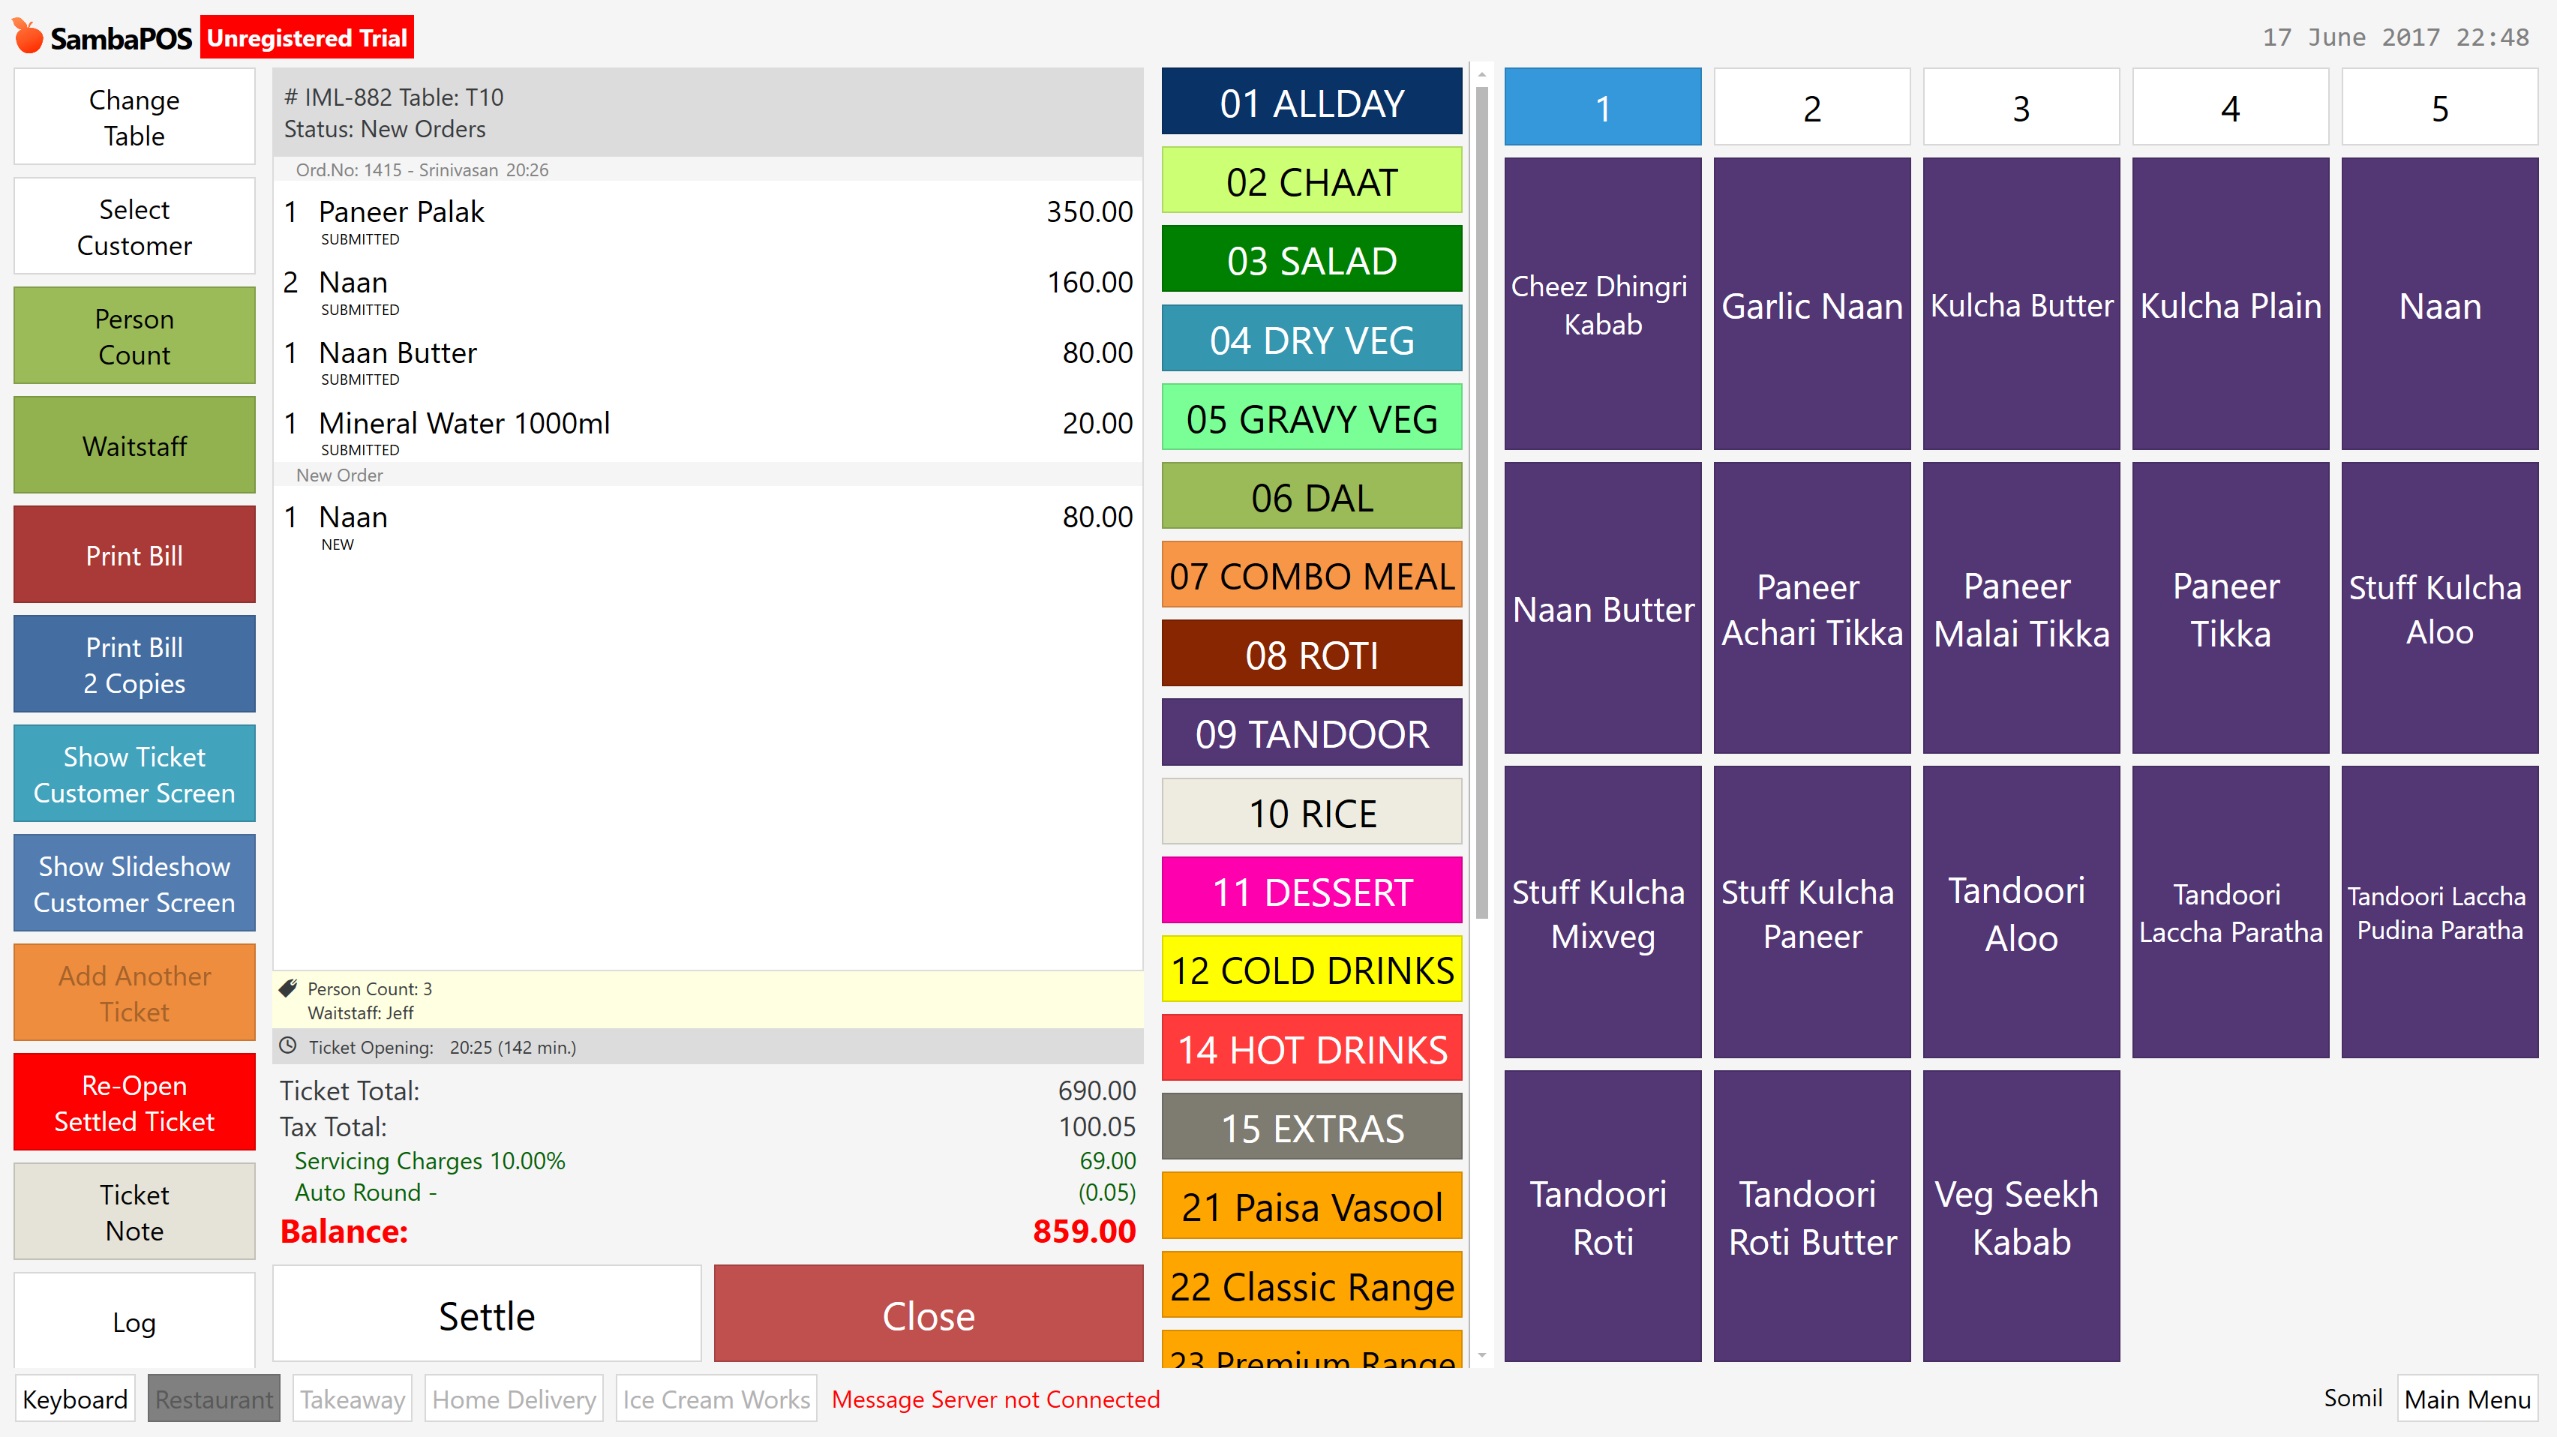The width and height of the screenshot is (2557, 1437).
Task: Click the SambaPOS apple logo
Action: coord(28,36)
